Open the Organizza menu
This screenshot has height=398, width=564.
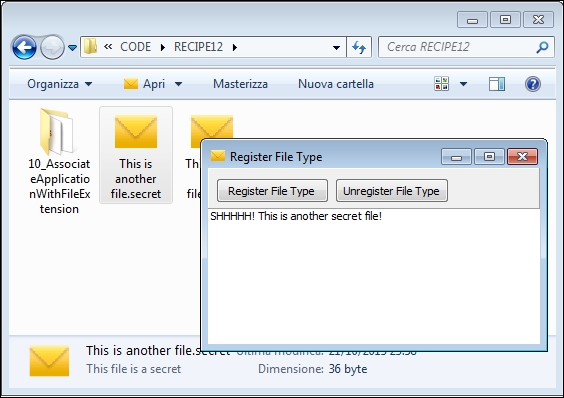click(x=60, y=84)
